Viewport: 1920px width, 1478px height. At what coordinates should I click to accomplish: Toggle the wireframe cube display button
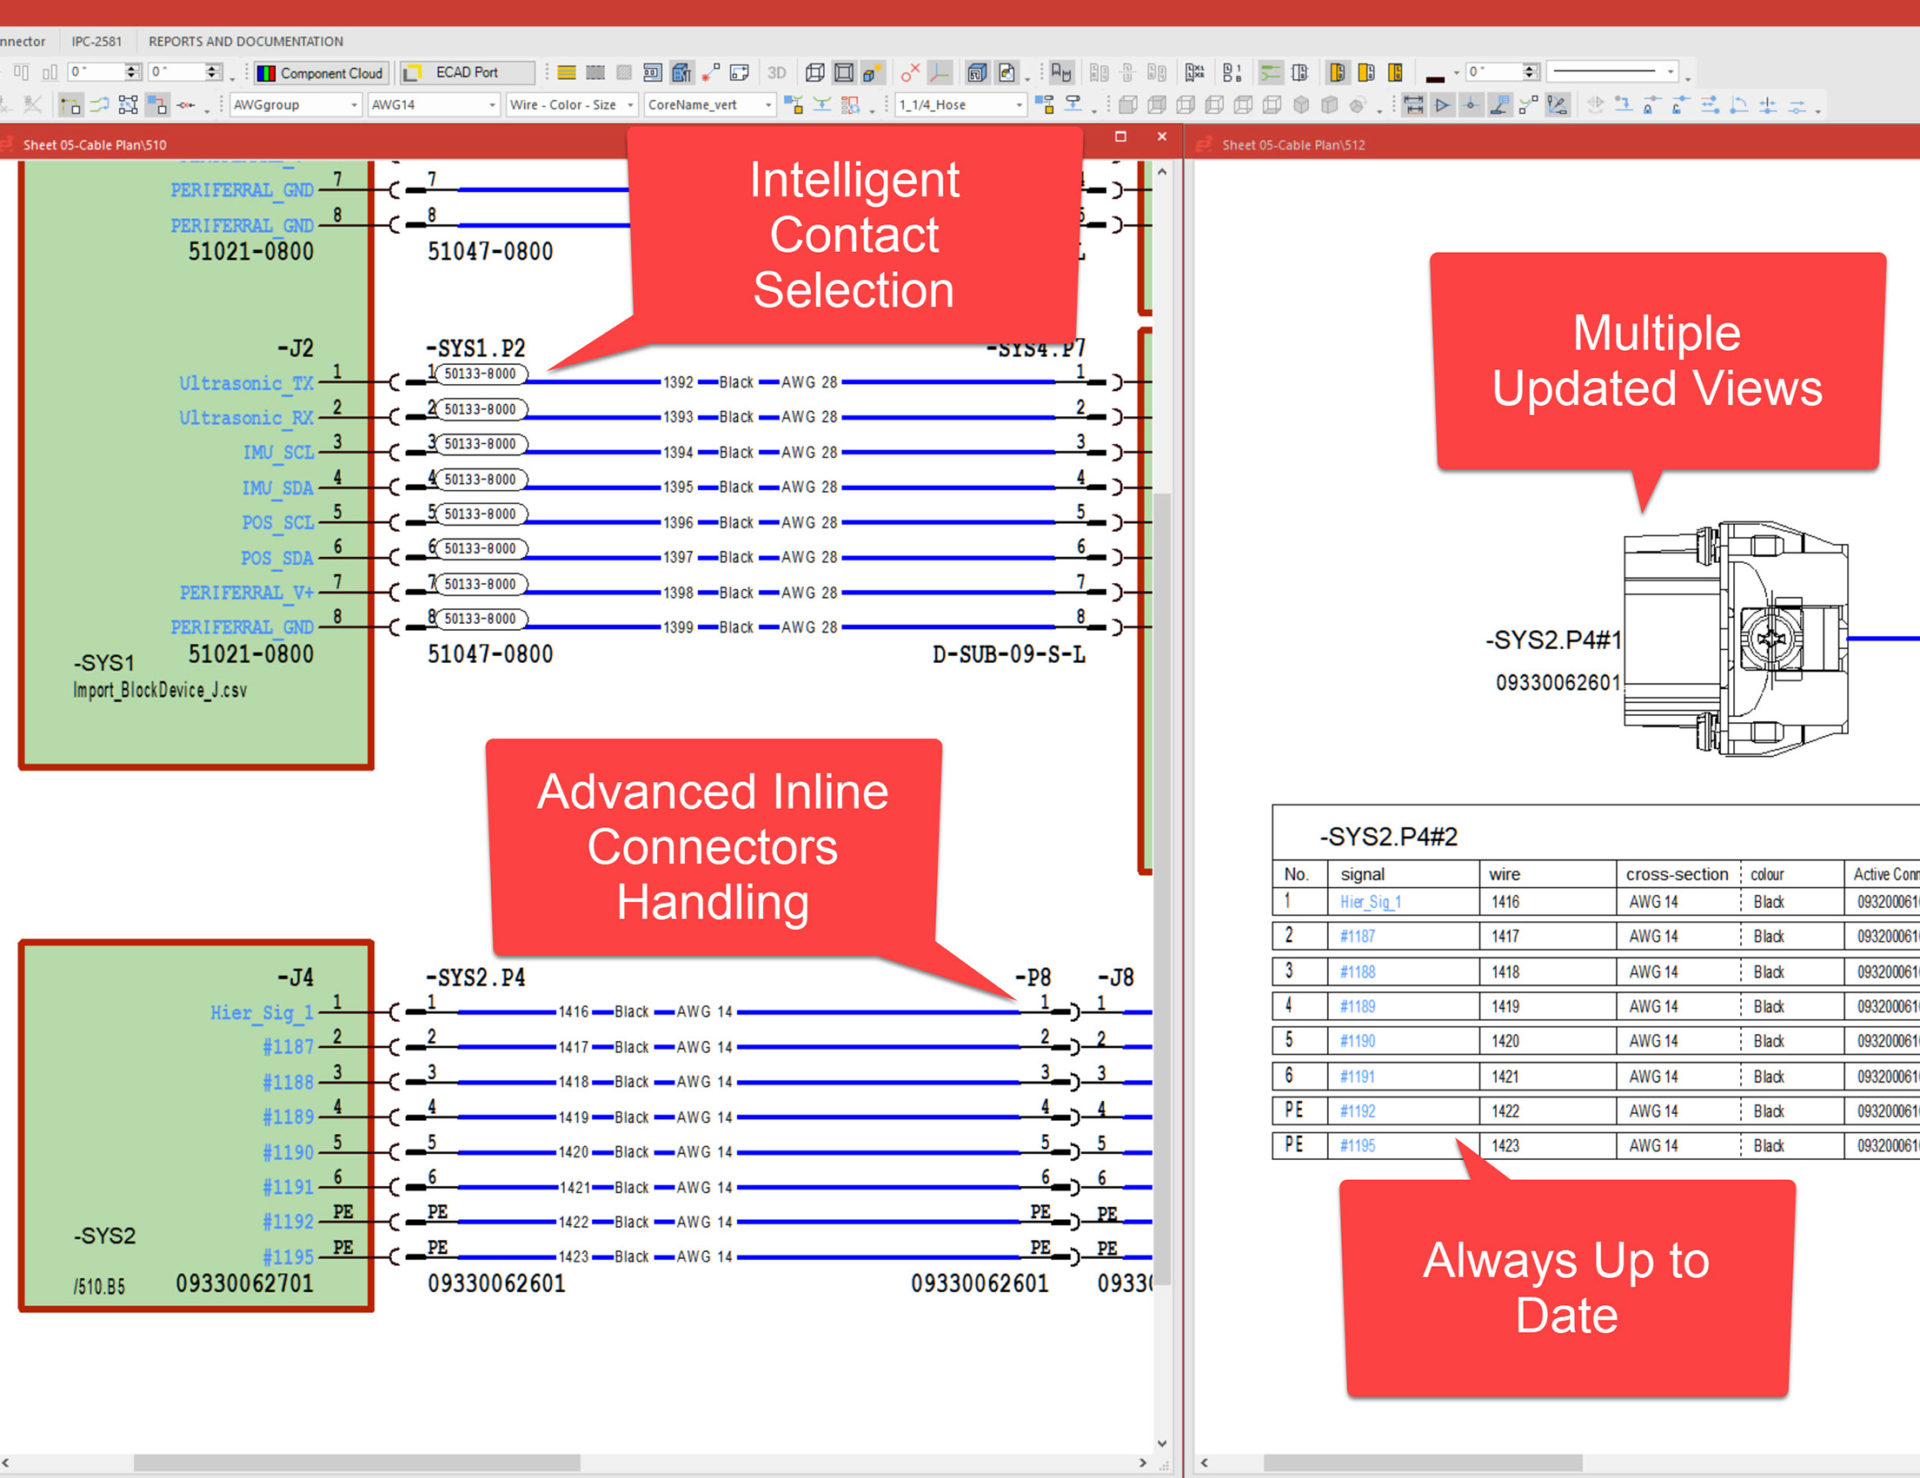click(x=814, y=72)
